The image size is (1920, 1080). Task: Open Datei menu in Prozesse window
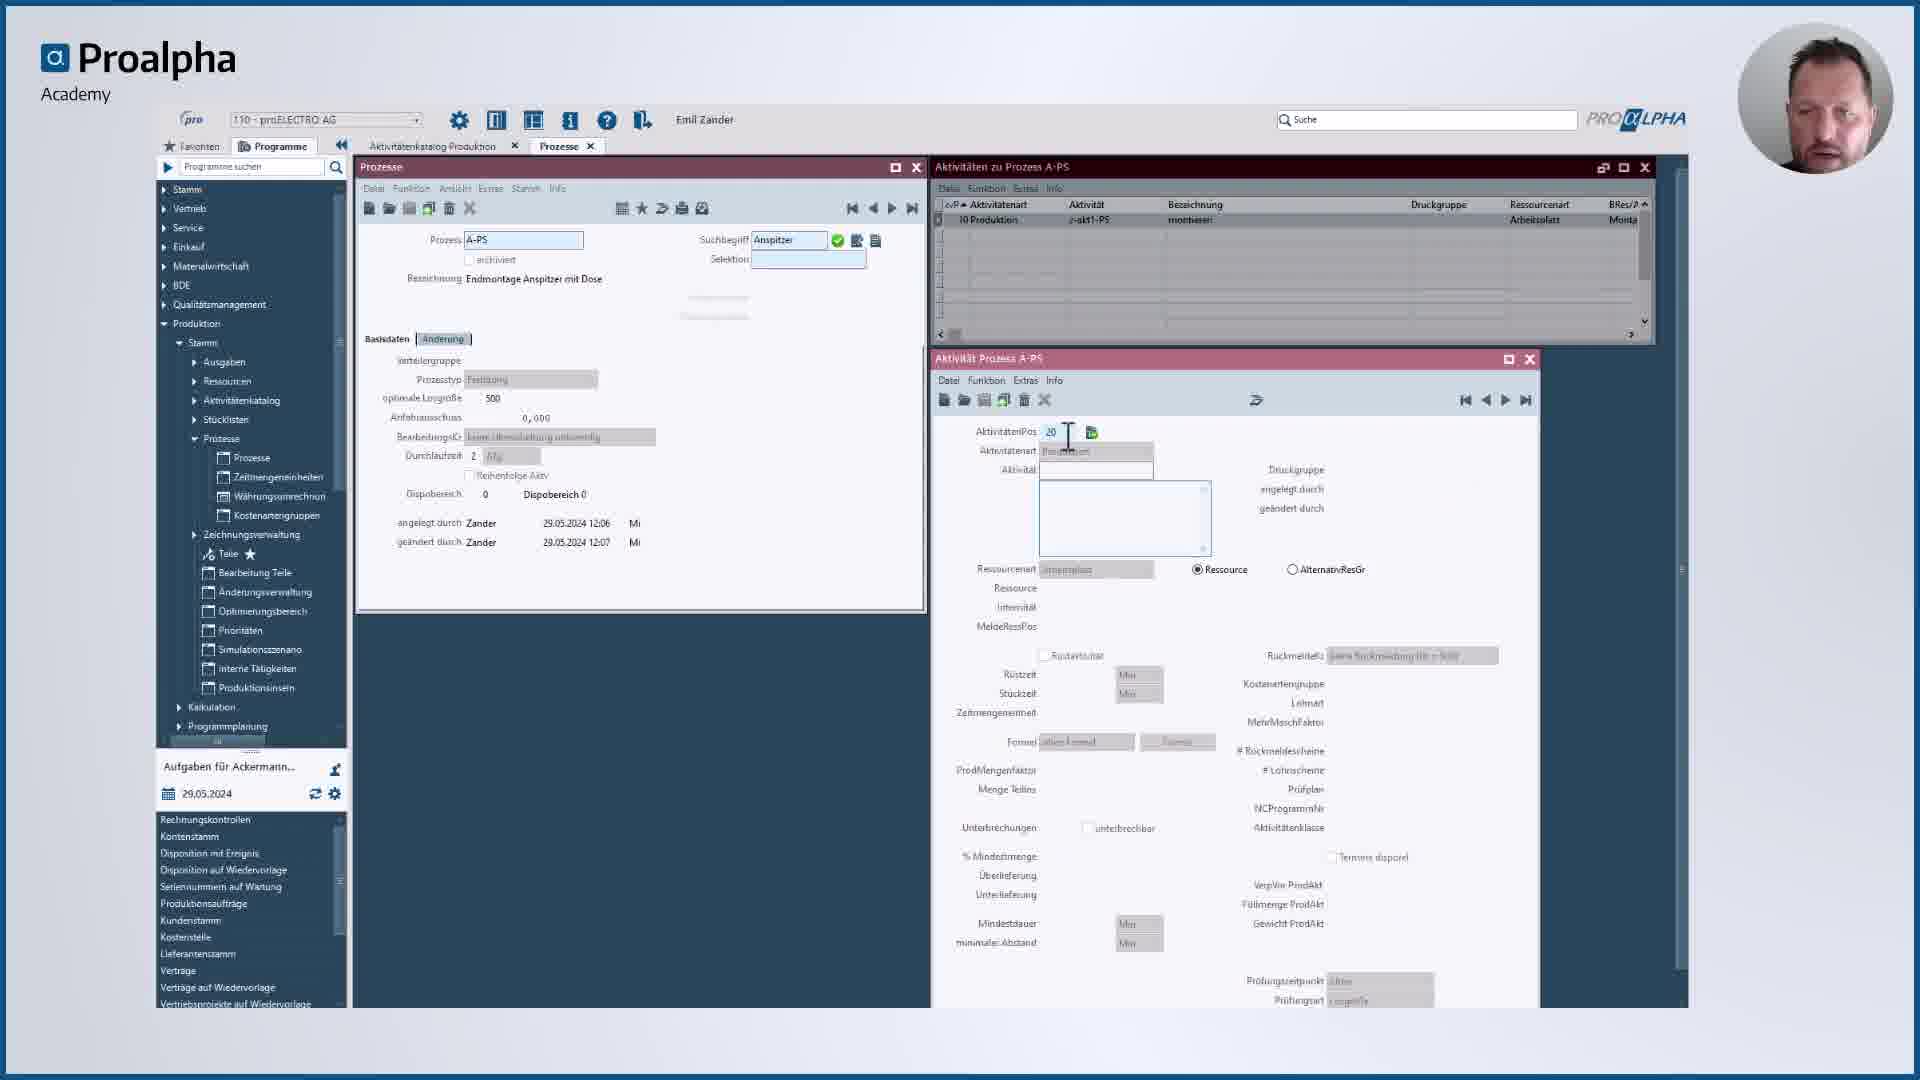[x=374, y=188]
